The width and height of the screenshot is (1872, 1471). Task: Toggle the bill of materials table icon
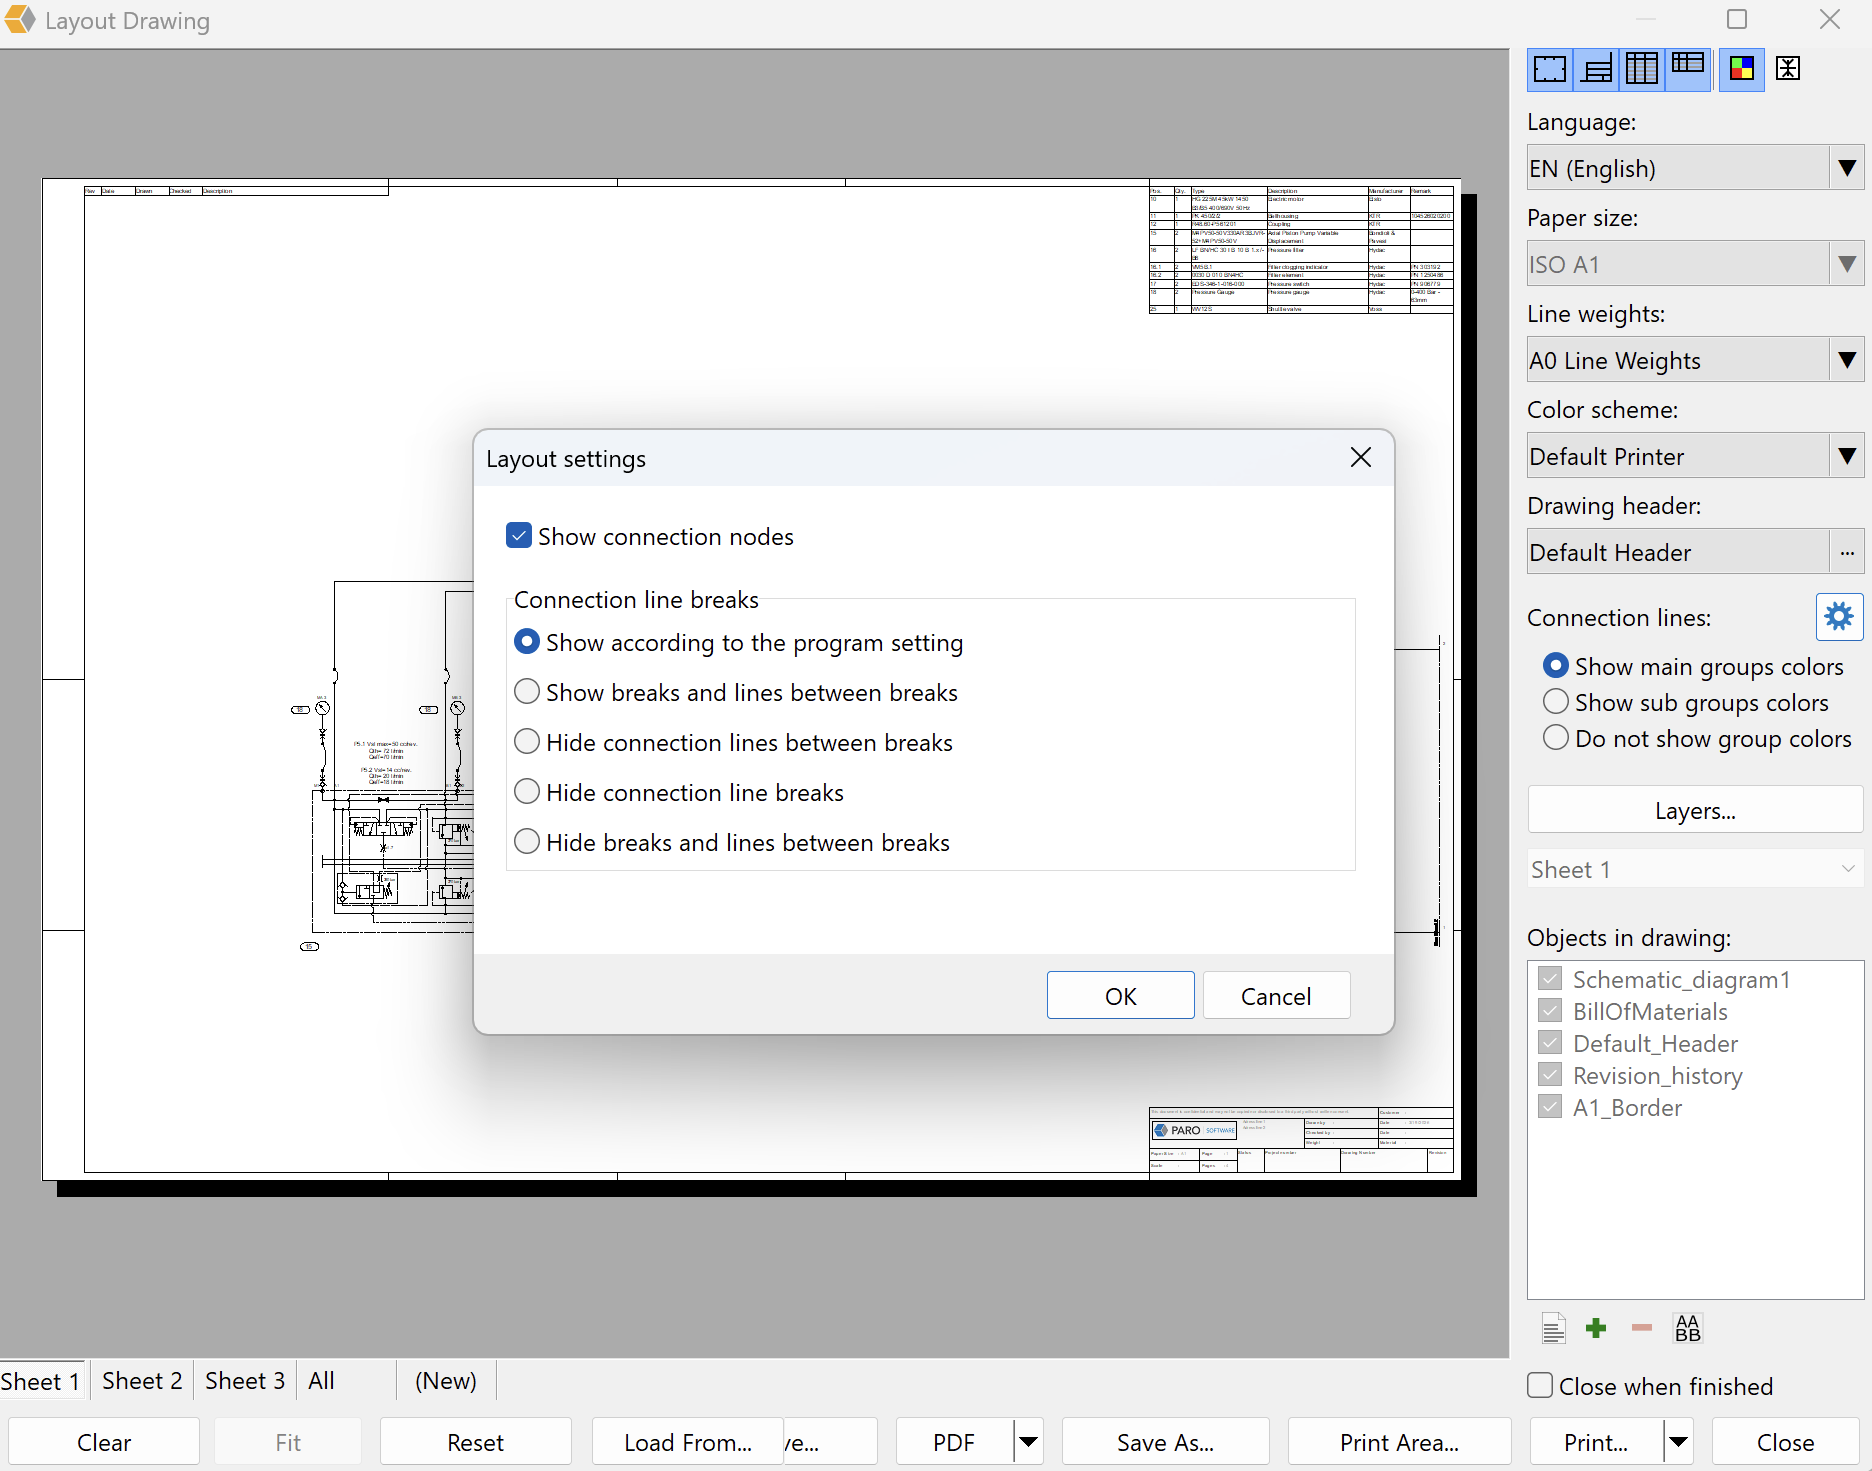point(1642,69)
